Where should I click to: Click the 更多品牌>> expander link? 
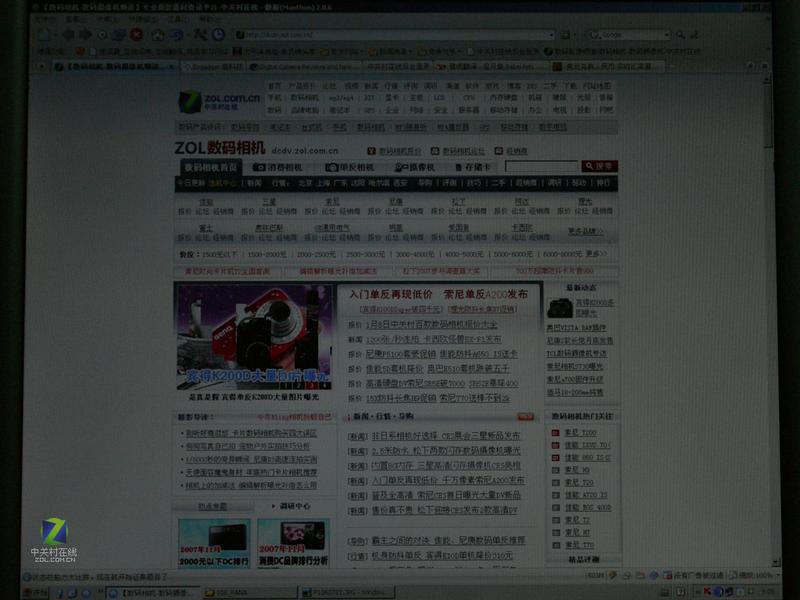[585, 231]
